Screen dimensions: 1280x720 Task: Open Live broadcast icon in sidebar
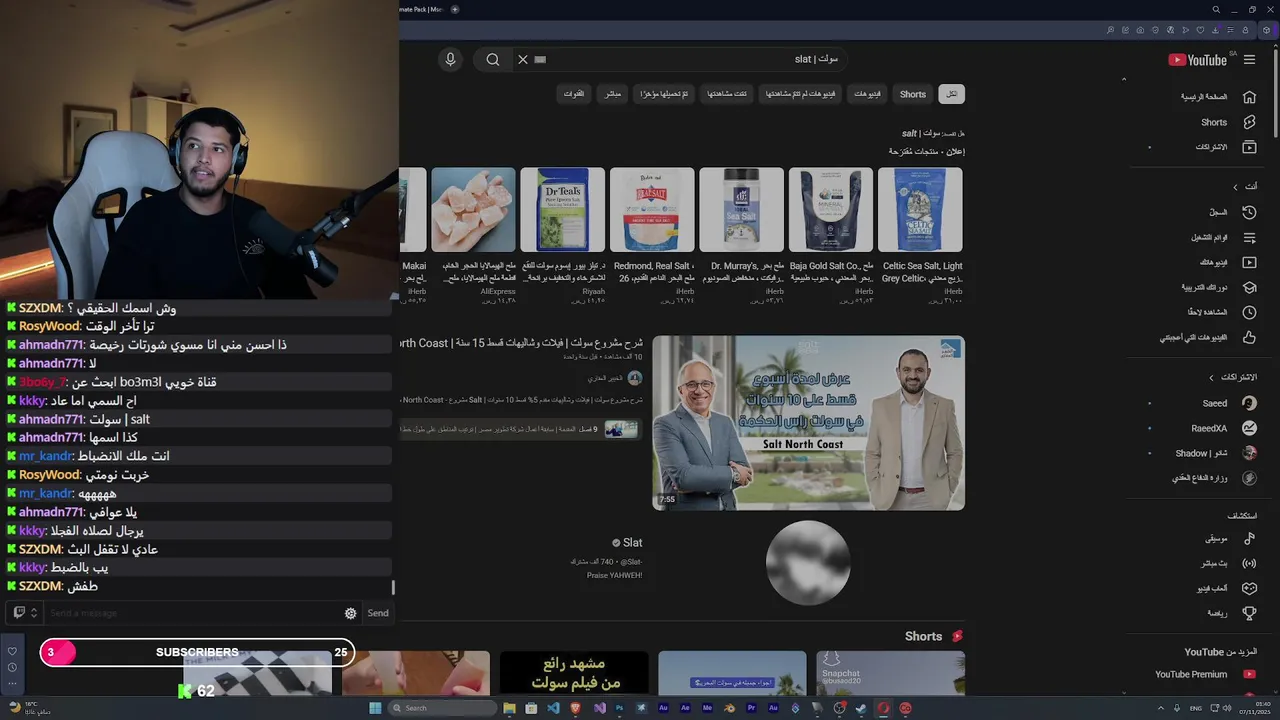point(1249,563)
